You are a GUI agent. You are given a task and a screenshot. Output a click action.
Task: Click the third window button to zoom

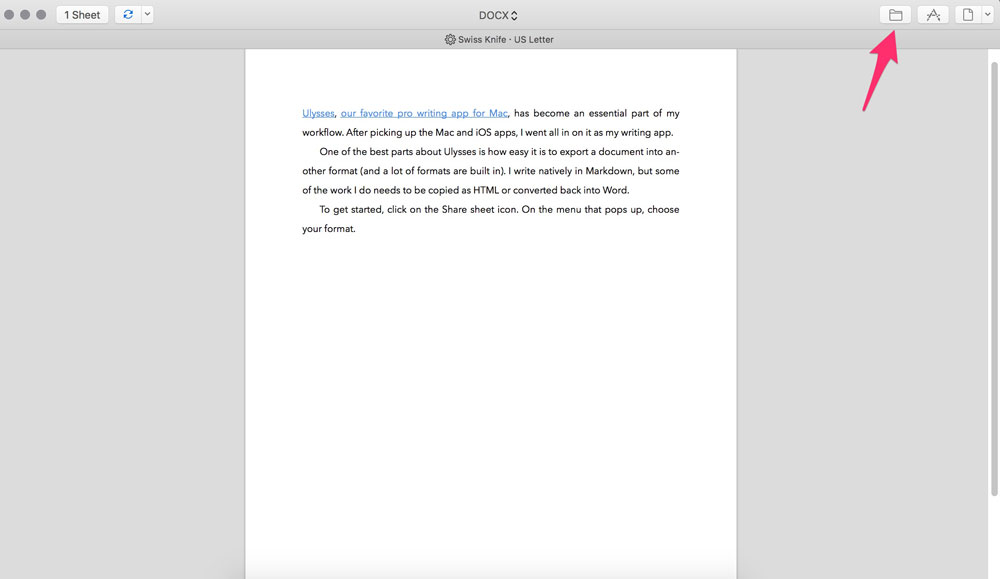(x=41, y=15)
